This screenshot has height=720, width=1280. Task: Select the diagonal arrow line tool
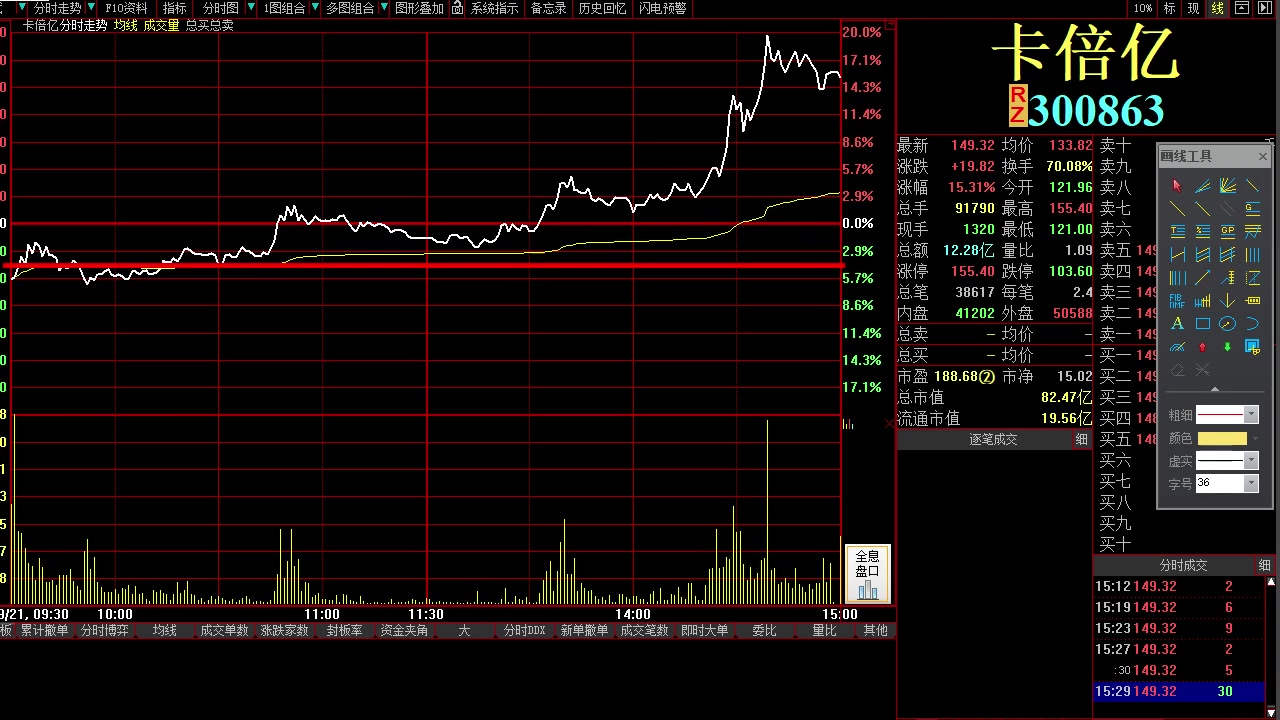[1203, 277]
